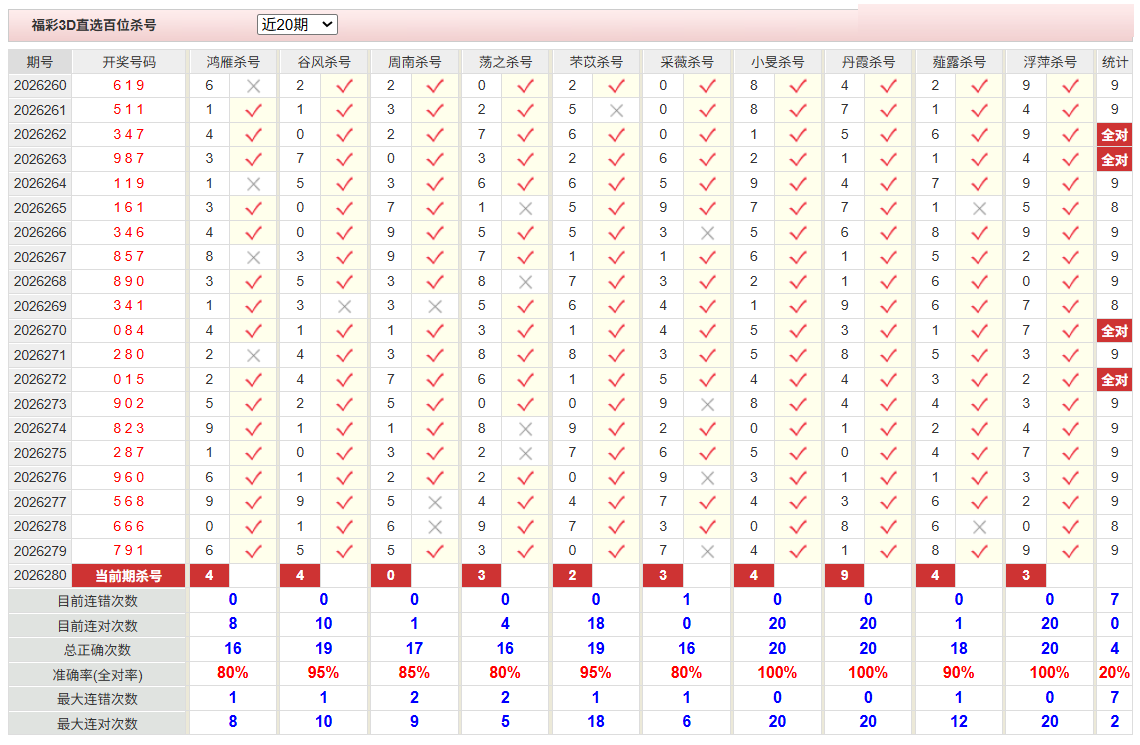This screenshot has width=1140, height=745.
Task: Click gray X for 蒹露杀号 in row 2026278
Action: point(979,527)
